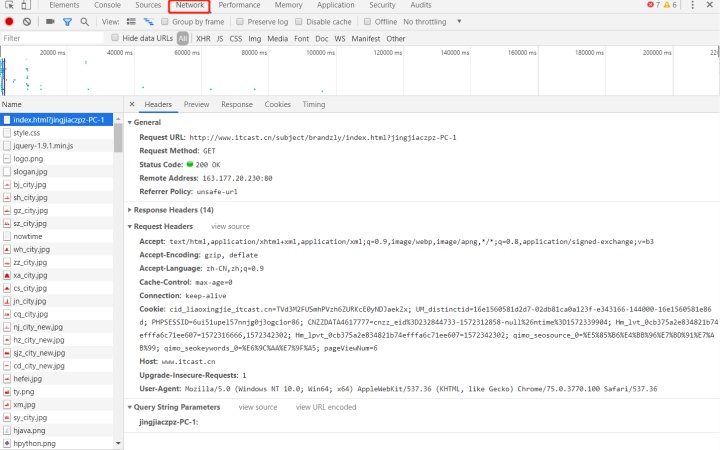720x450 pixels.
Task: Open the Security tab
Action: click(382, 5)
